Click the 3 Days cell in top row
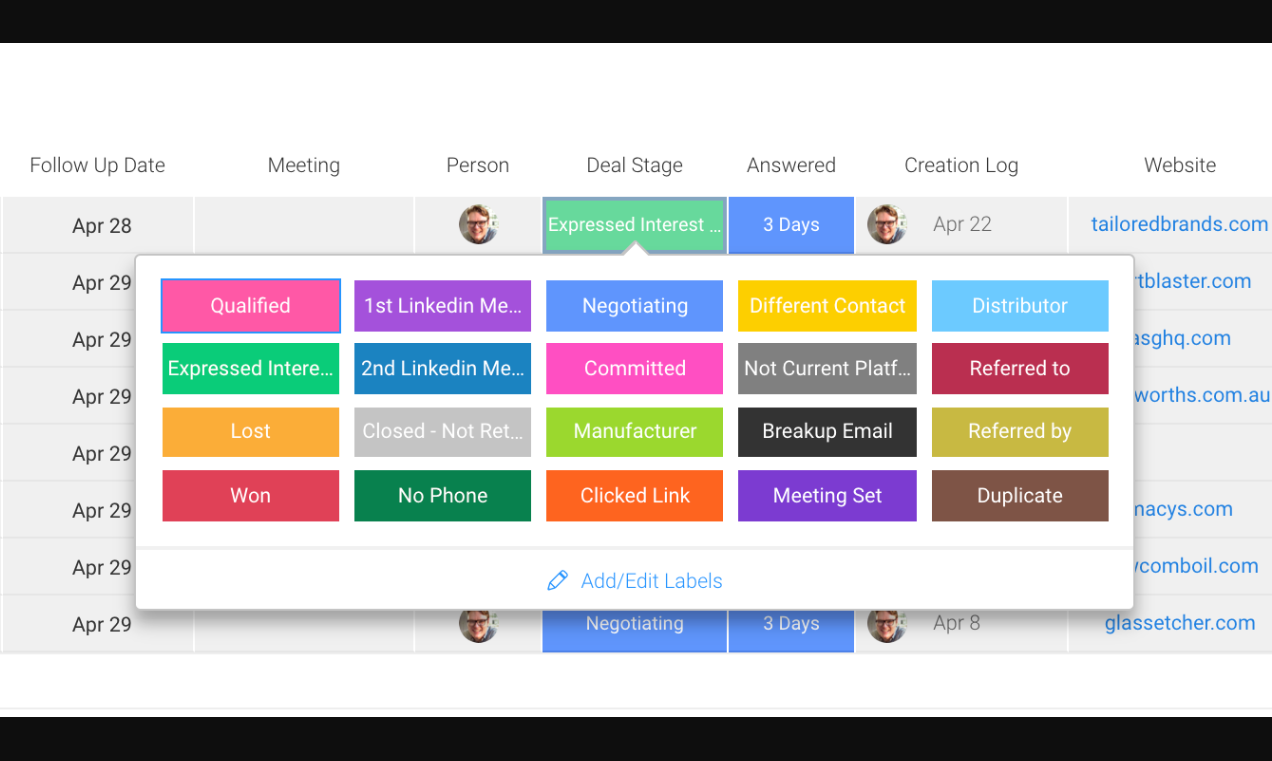Viewport: 1272px width, 761px height. pyautogui.click(x=791, y=225)
